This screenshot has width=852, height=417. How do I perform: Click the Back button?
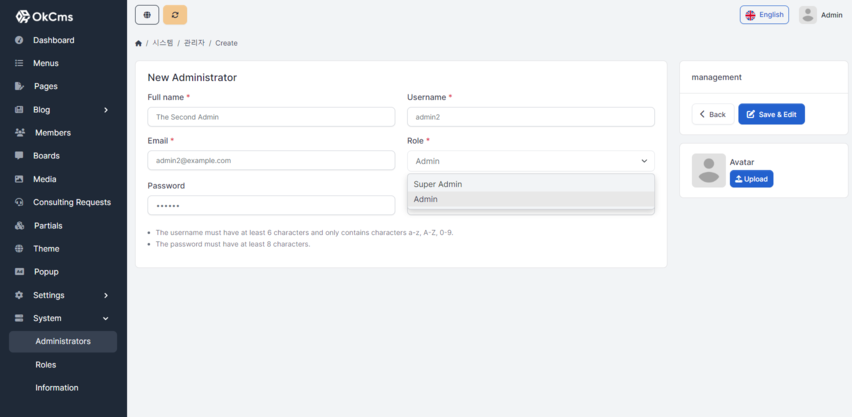(x=712, y=114)
